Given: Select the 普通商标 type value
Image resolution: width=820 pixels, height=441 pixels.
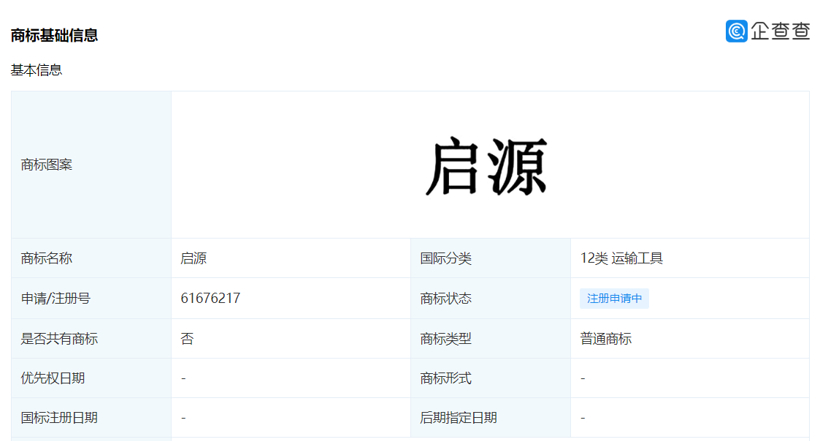Looking at the screenshot, I should 605,339.
